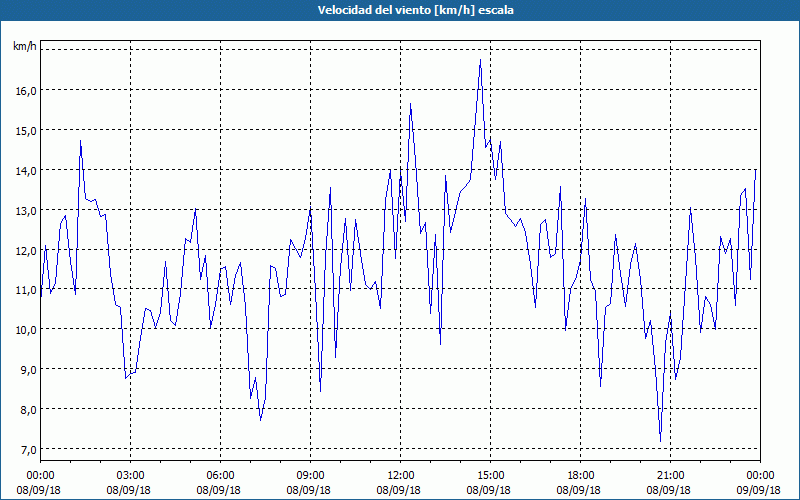This screenshot has width=800, height=500.
Task: Click the '13,0' y-axis label
Action: (26, 211)
